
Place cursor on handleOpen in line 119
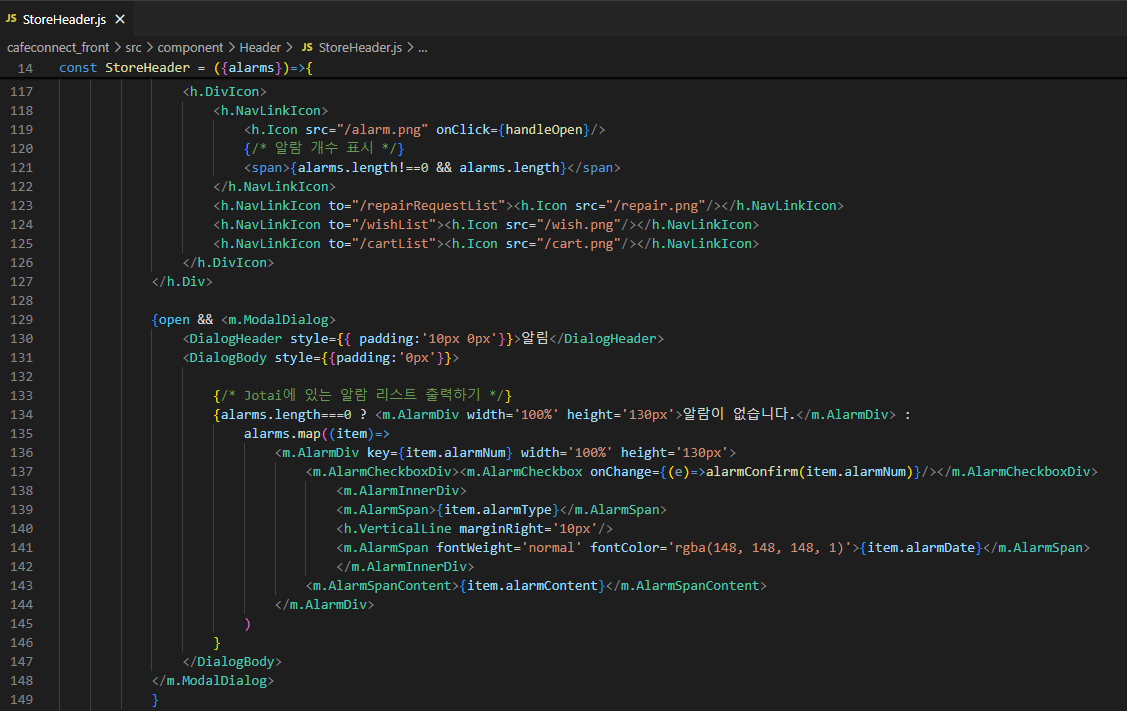(x=544, y=129)
